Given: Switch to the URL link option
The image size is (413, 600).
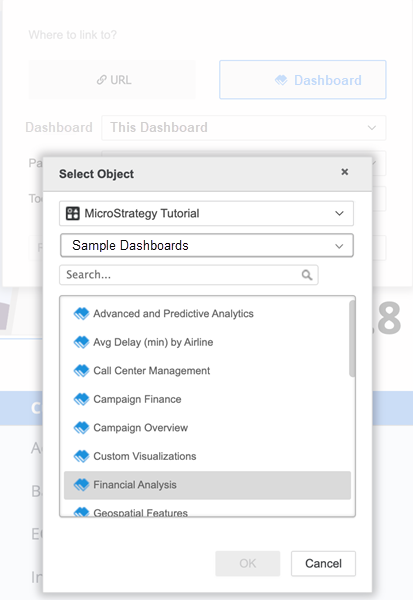Looking at the screenshot, I should 112,80.
